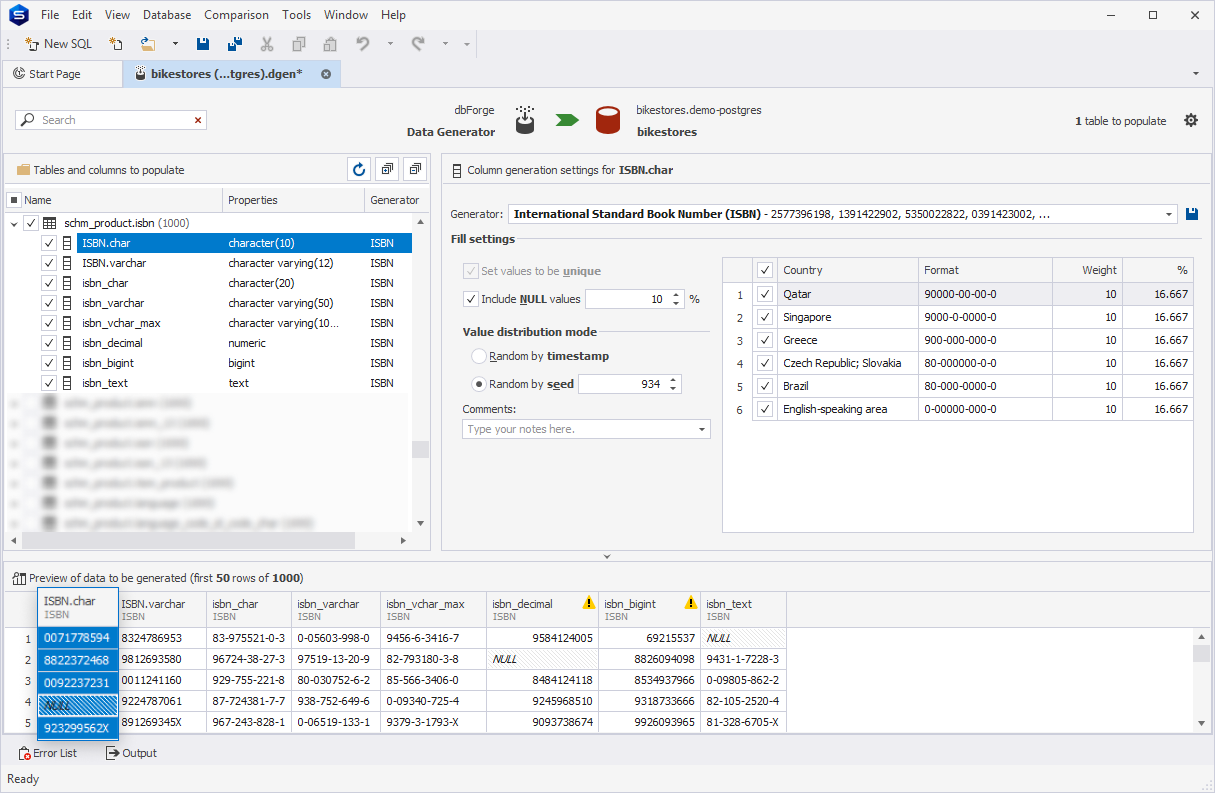The image size is (1215, 793).
Task: Click the Save icon in toolbar
Action: 203,44
